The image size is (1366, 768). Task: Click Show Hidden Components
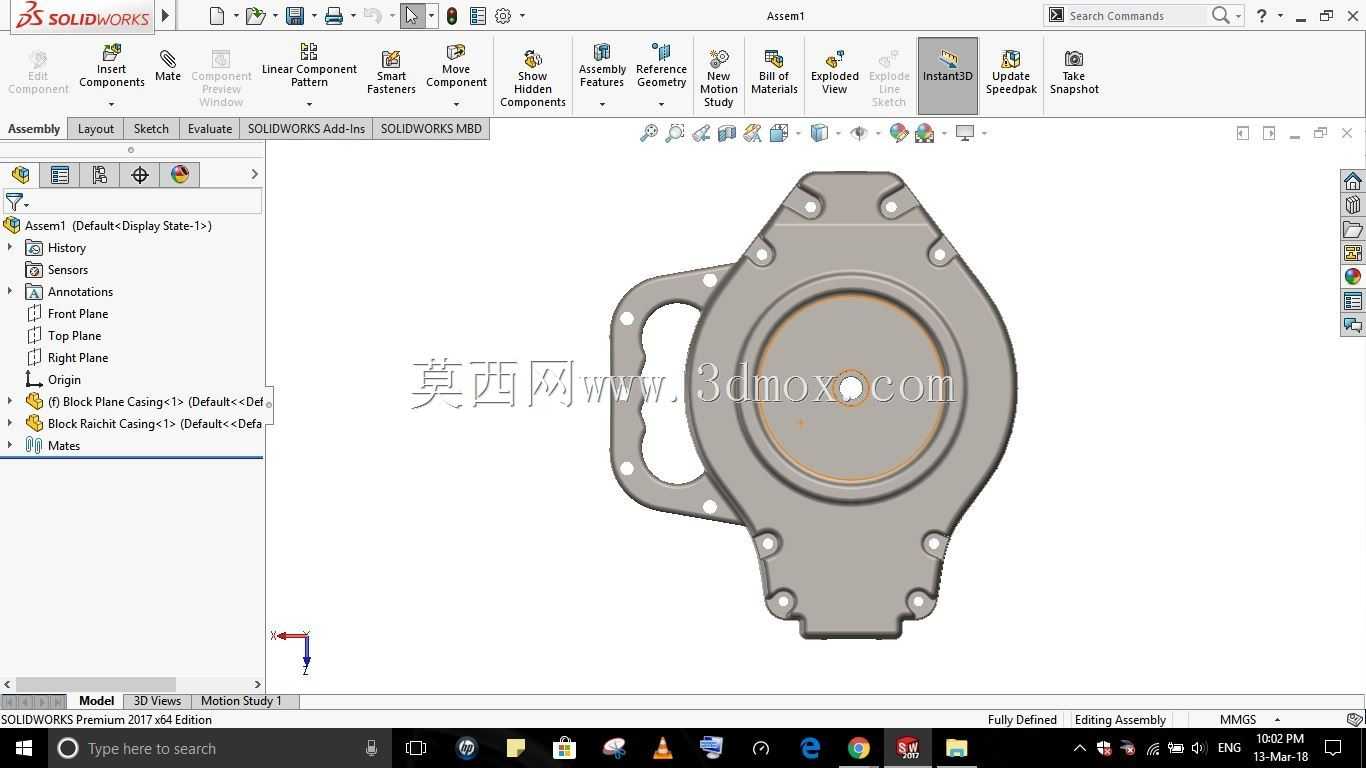tap(533, 78)
